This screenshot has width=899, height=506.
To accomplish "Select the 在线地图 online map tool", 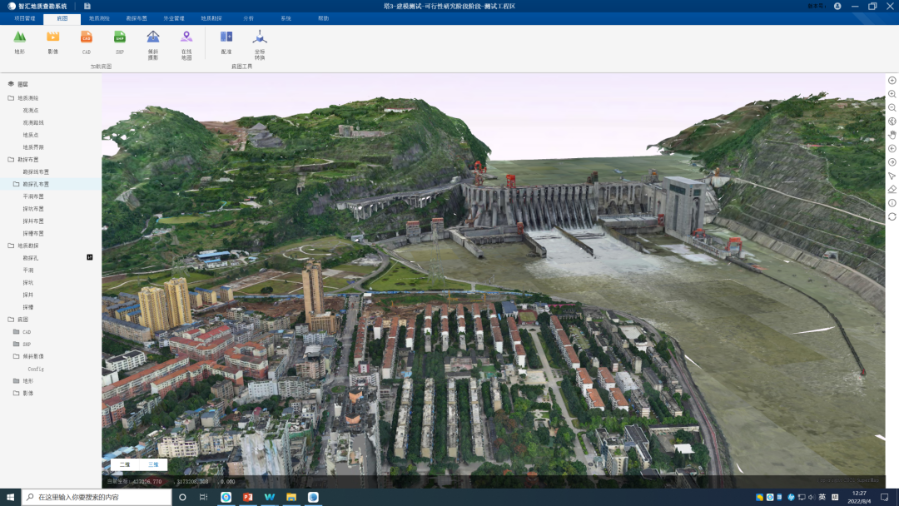I will point(186,38).
